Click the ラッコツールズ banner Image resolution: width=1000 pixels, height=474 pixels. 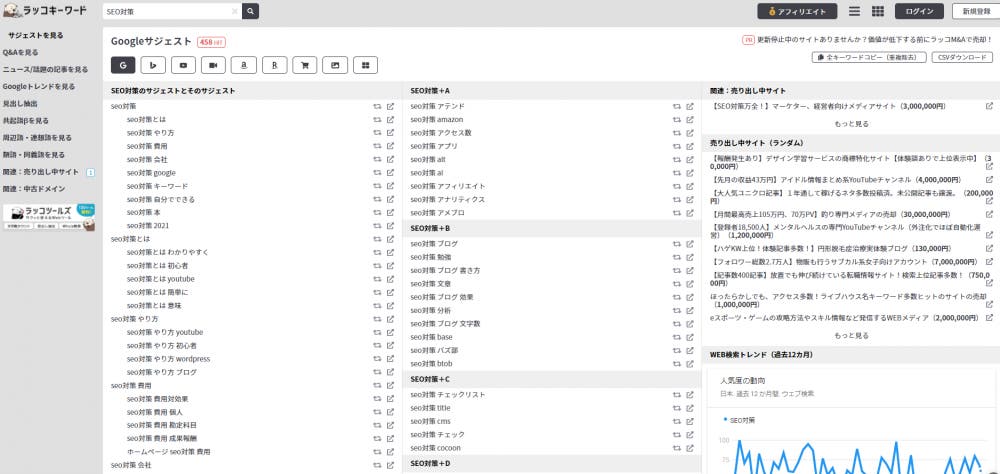click(49, 217)
